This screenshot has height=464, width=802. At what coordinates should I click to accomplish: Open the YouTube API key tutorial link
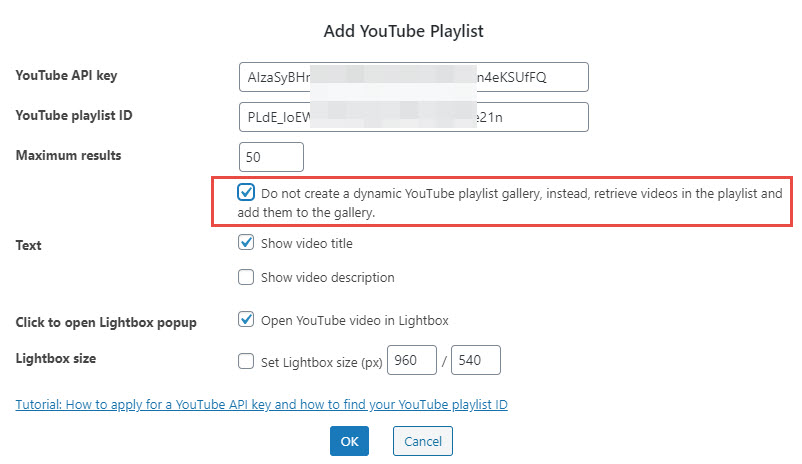(x=262, y=404)
